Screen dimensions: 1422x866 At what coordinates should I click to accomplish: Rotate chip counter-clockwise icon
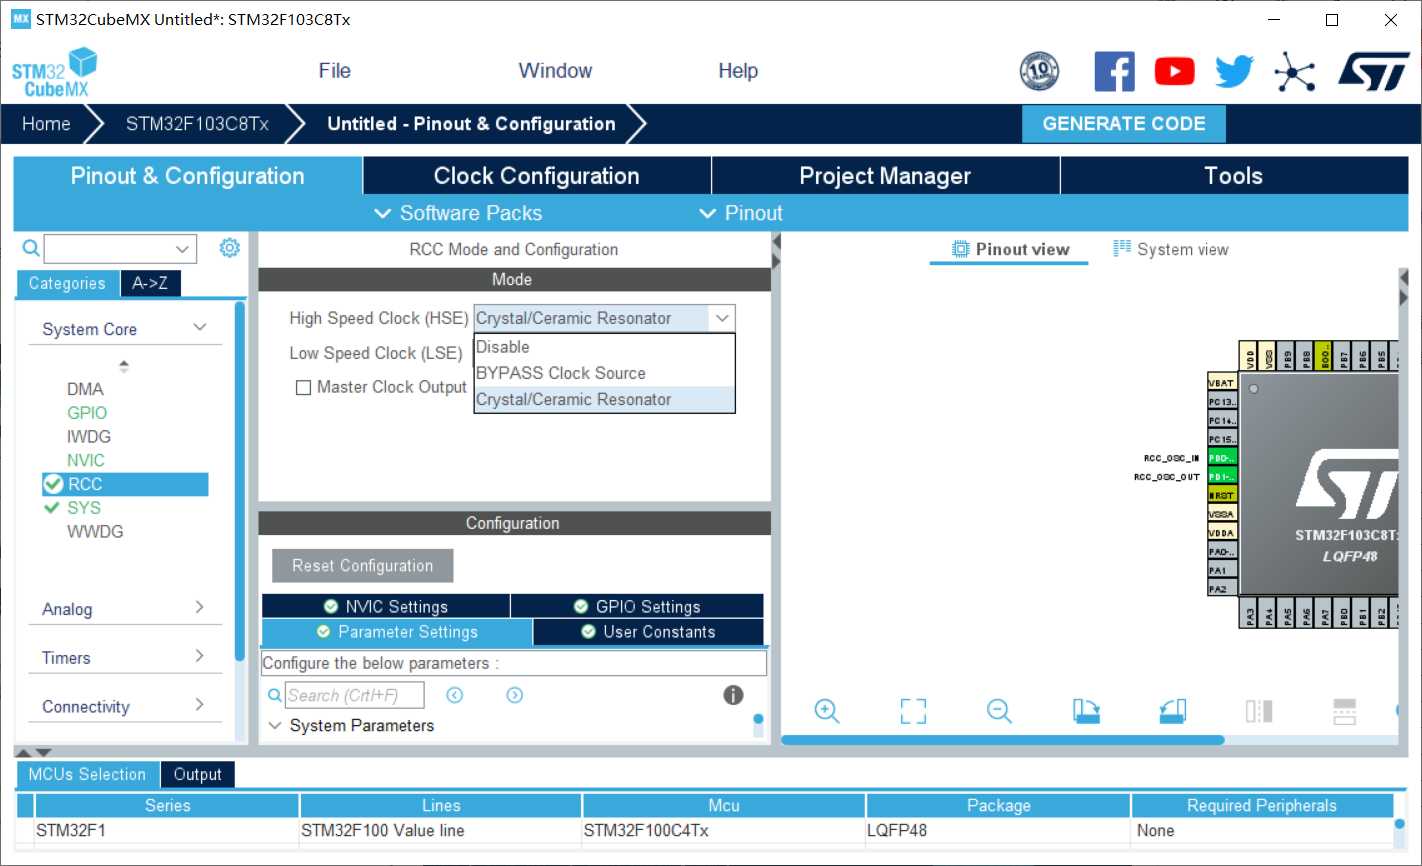pos(1172,711)
